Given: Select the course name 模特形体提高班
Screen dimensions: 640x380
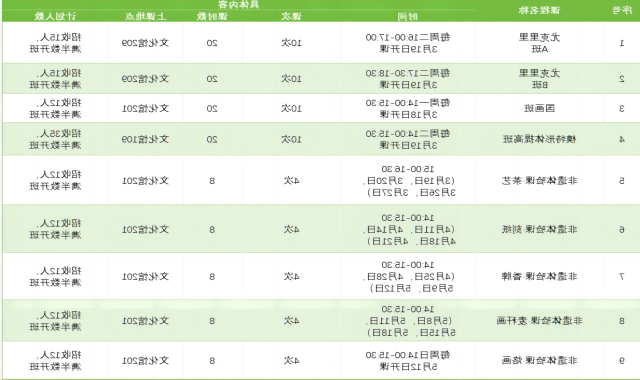Looking at the screenshot, I should [x=539, y=140].
